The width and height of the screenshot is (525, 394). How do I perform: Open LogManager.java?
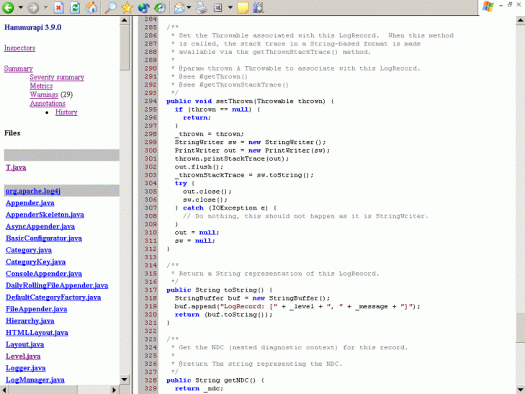coord(35,380)
